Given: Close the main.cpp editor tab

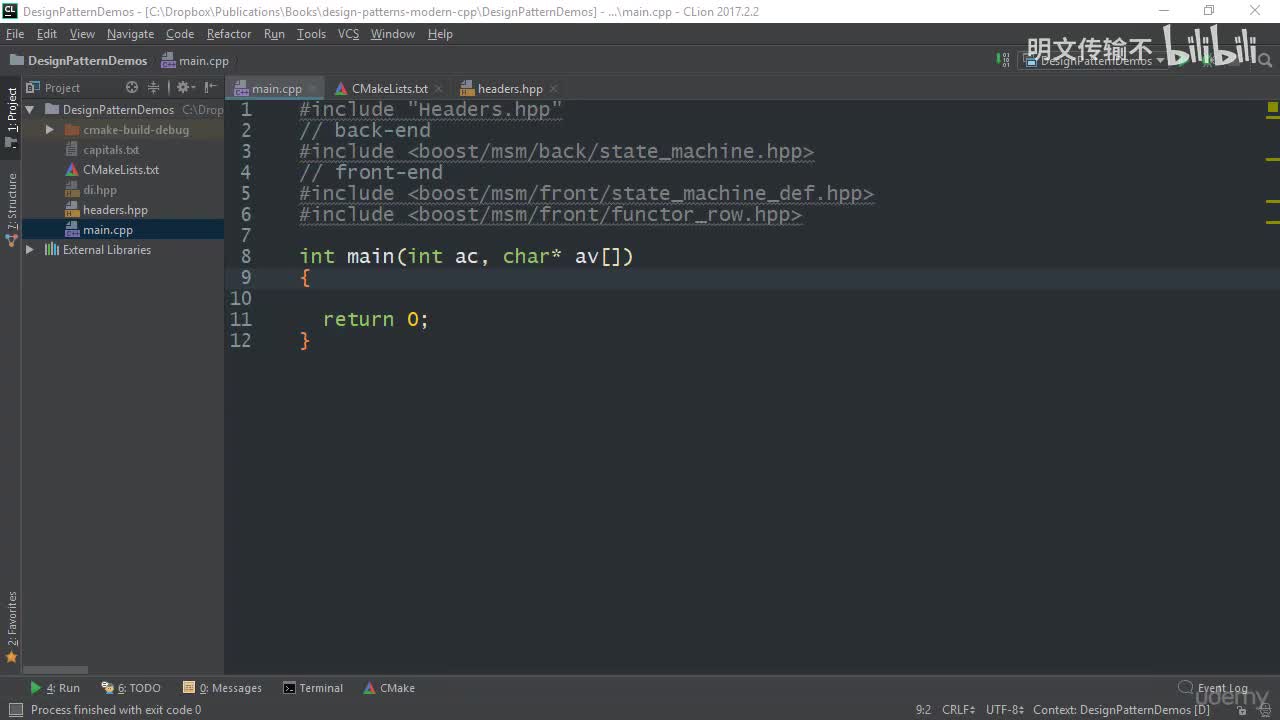Looking at the screenshot, I should point(312,89).
